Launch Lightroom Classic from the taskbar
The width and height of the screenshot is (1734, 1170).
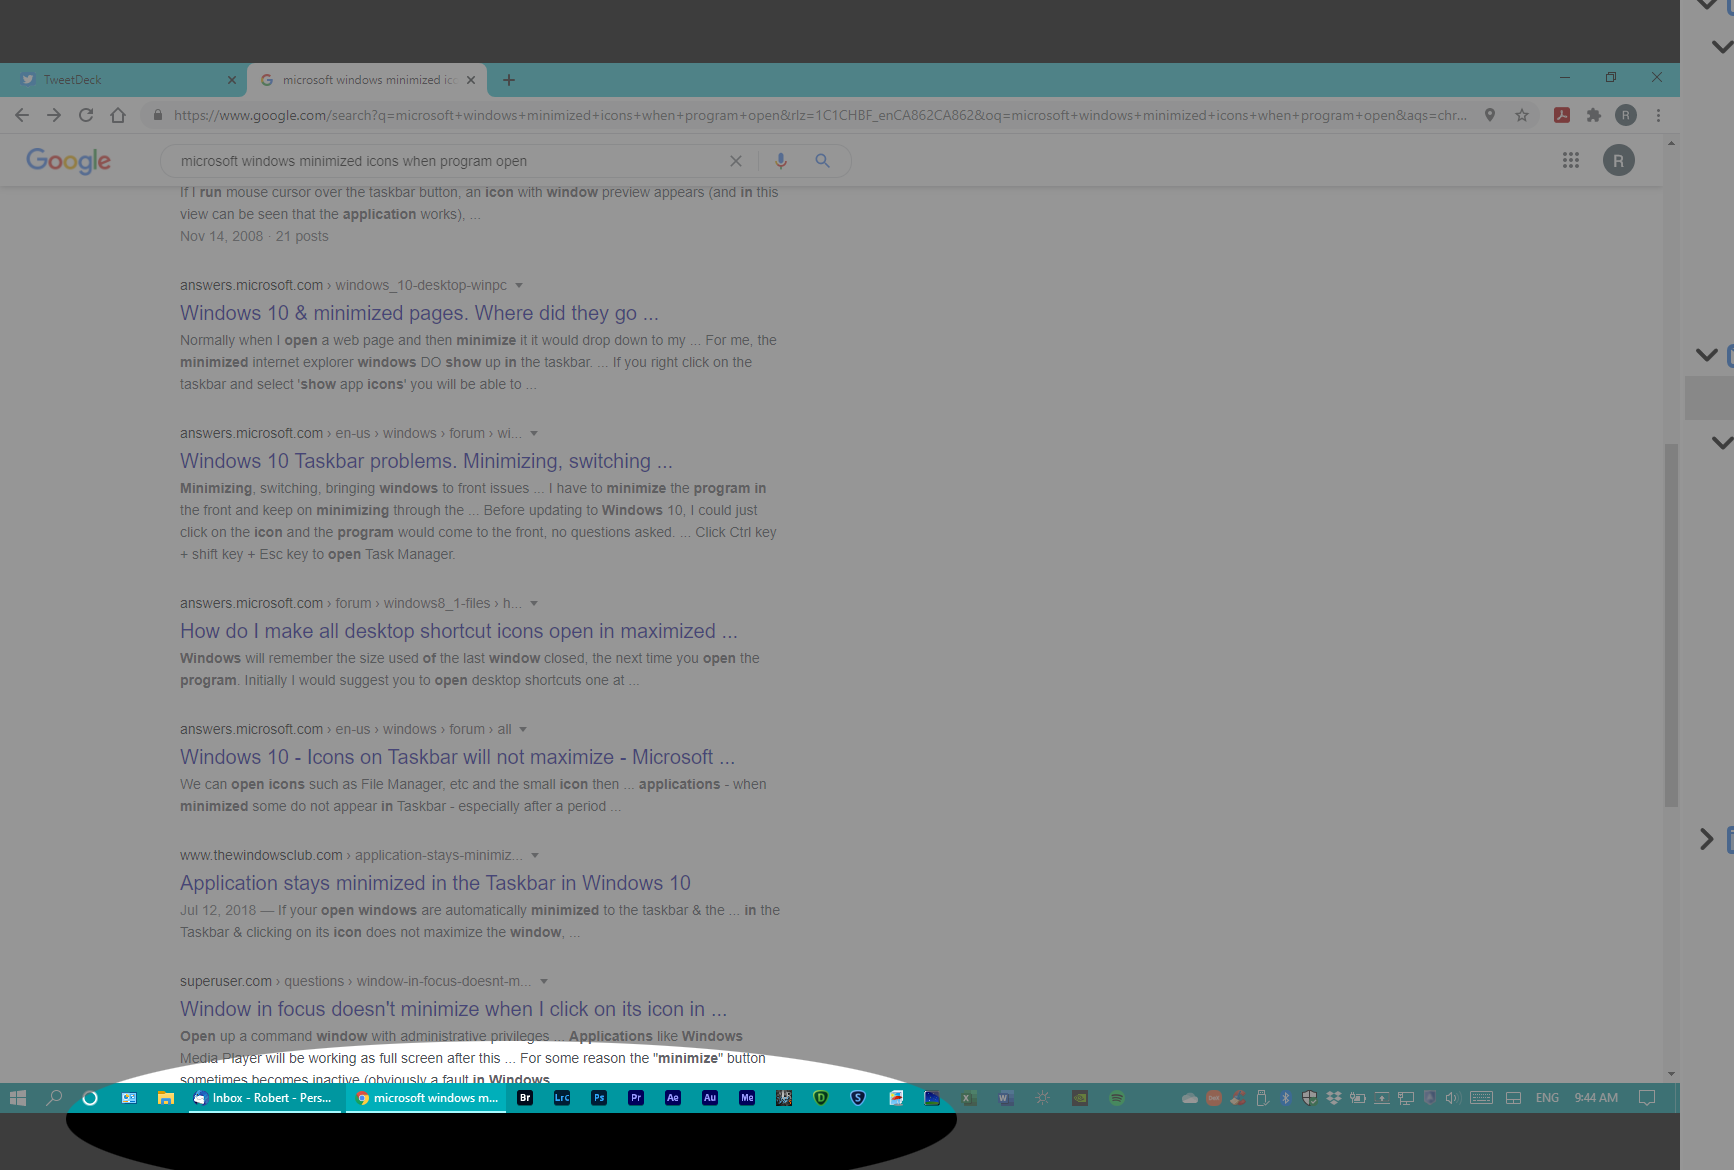tap(562, 1098)
